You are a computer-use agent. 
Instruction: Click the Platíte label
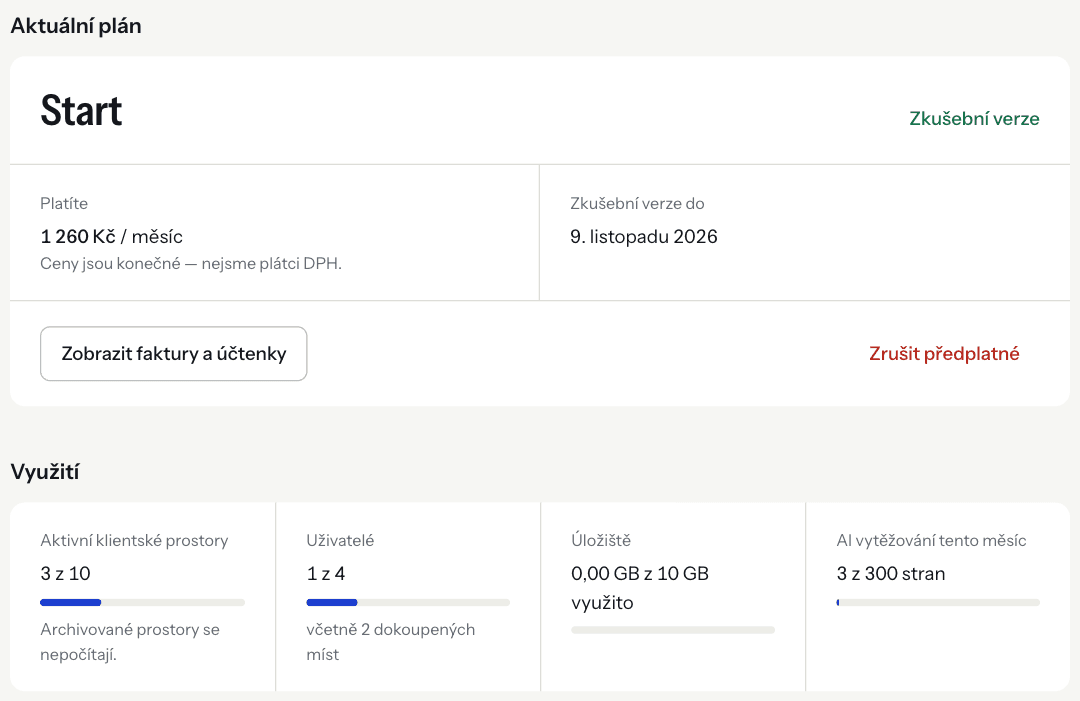click(x=64, y=203)
